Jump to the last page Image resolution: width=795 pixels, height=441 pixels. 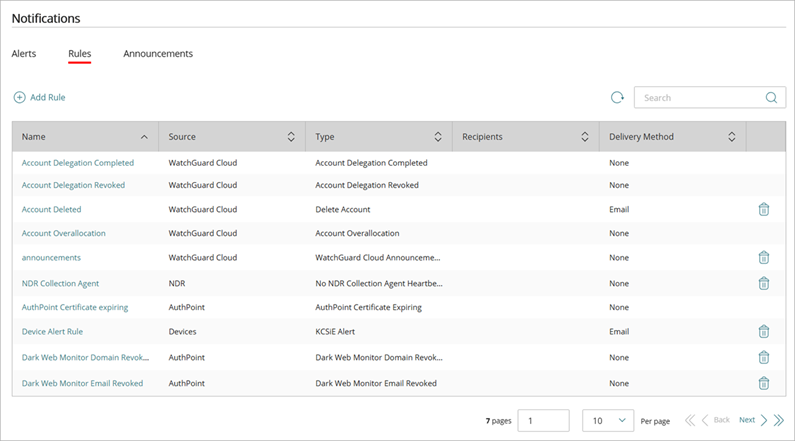click(779, 420)
